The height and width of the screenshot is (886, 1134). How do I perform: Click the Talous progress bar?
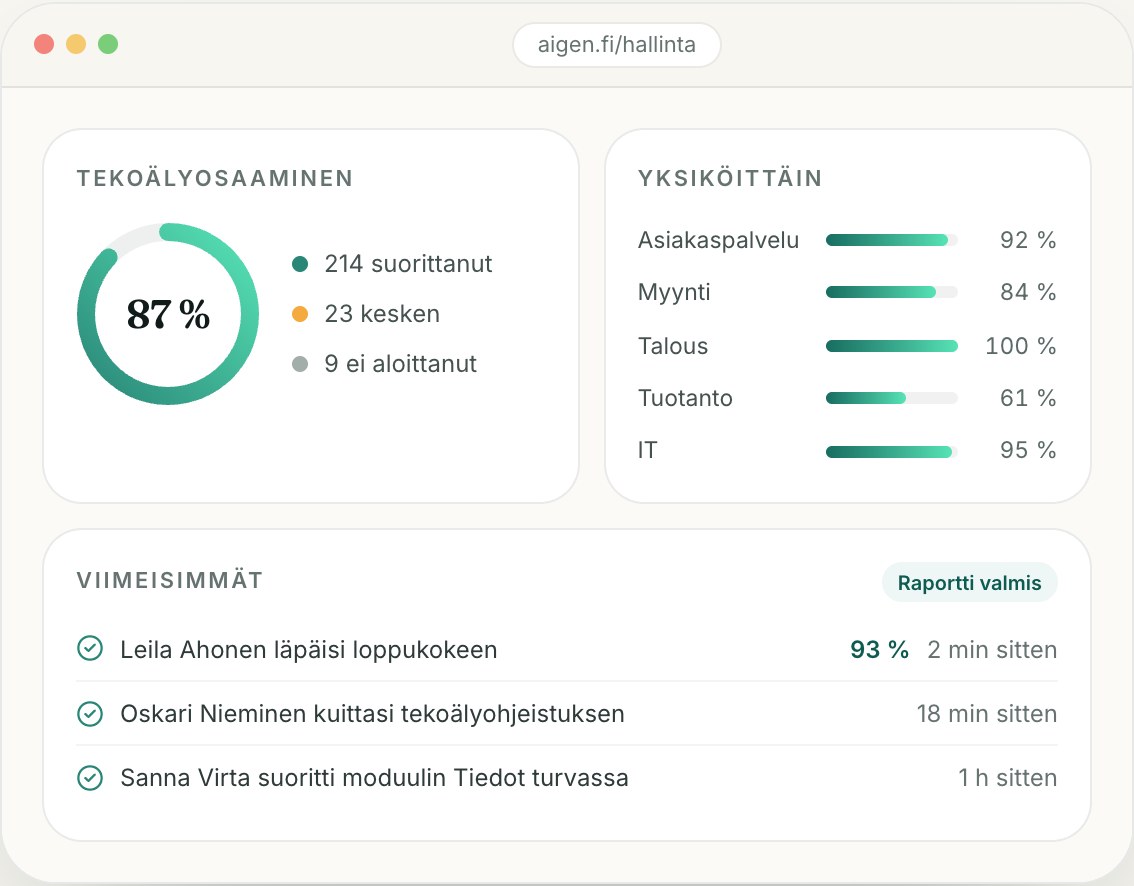pyautogui.click(x=892, y=346)
